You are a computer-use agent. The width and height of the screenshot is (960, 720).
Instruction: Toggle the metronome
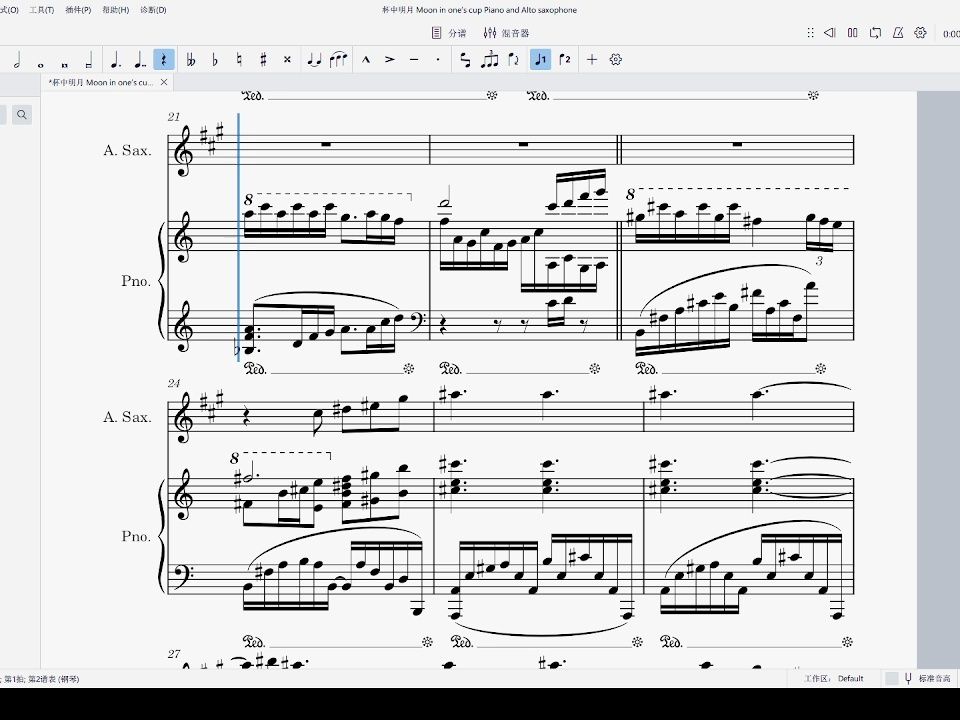click(898, 33)
